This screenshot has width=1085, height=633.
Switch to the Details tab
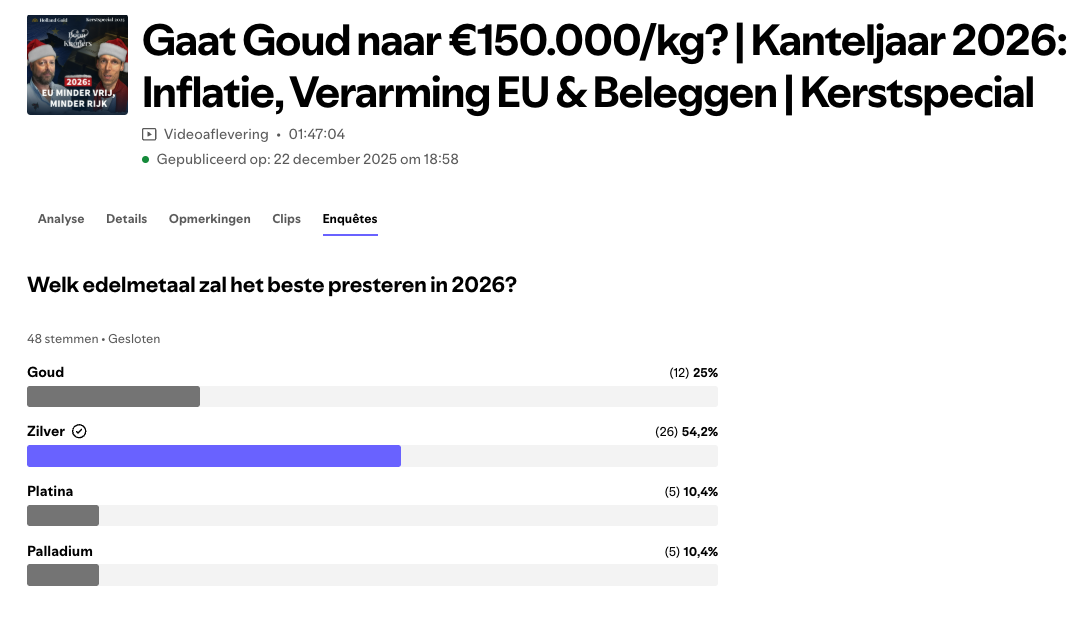(x=126, y=219)
